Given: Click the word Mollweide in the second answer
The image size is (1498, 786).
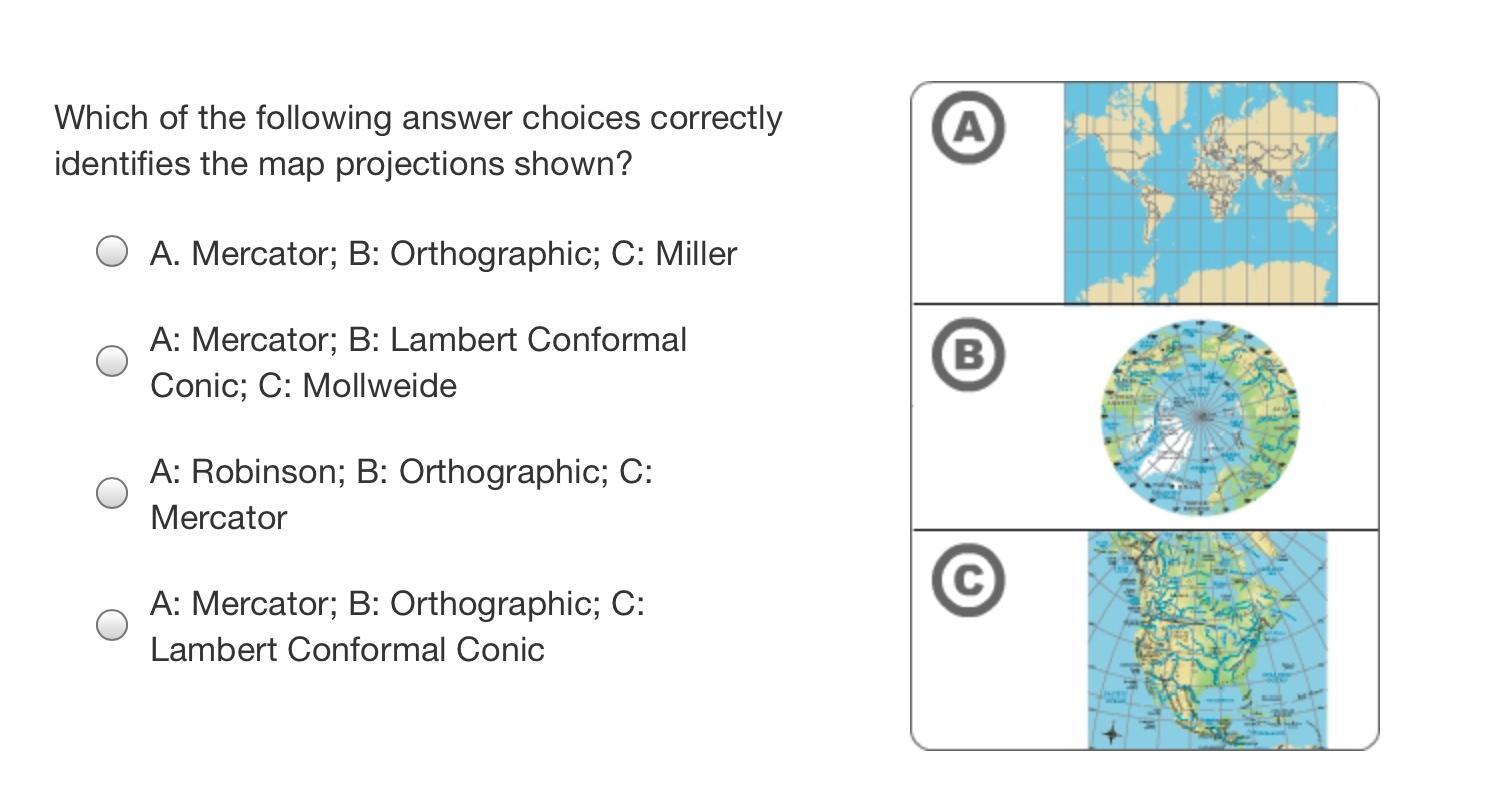Looking at the screenshot, I should [379, 386].
